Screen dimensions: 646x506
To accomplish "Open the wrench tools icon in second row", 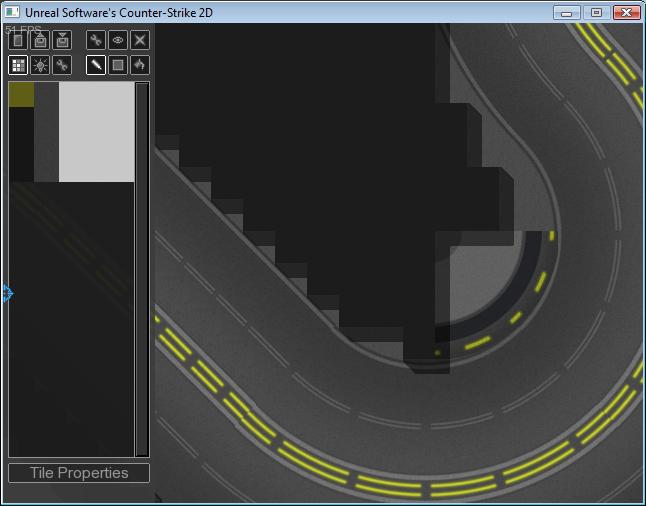I will 62,65.
